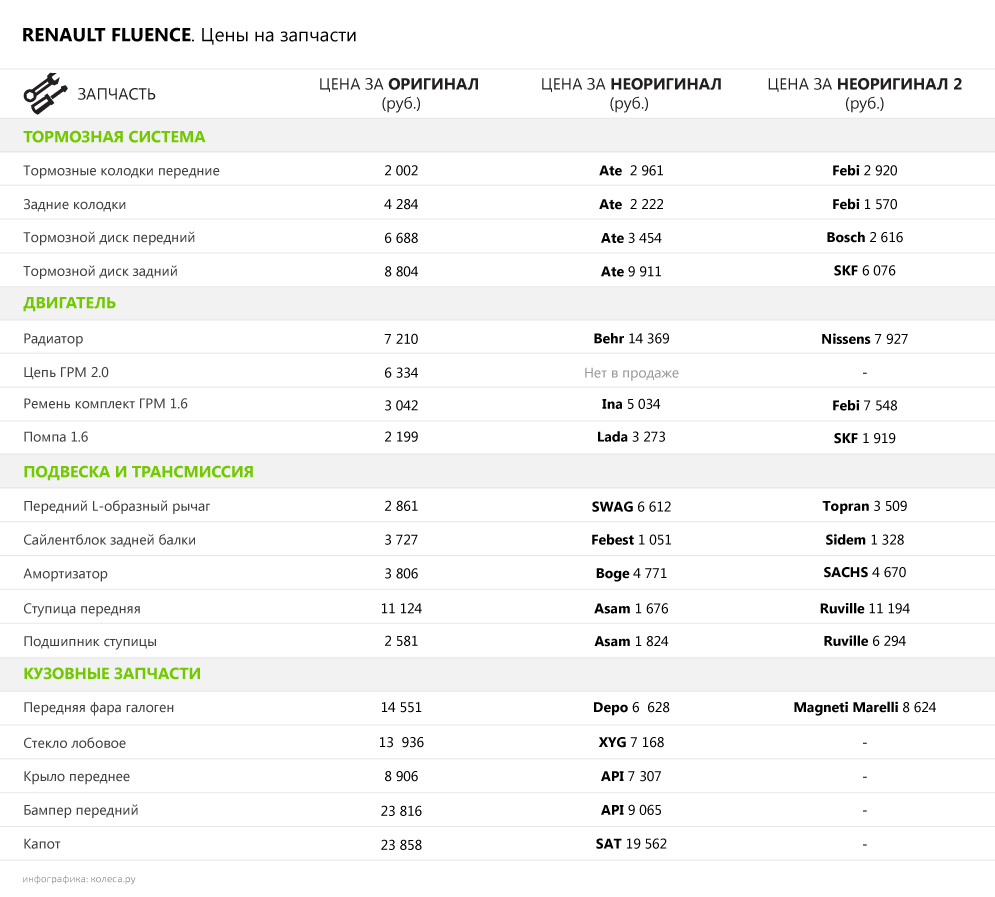Select the SACHS 4 670 price
The width and height of the screenshot is (995, 897).
(x=864, y=573)
